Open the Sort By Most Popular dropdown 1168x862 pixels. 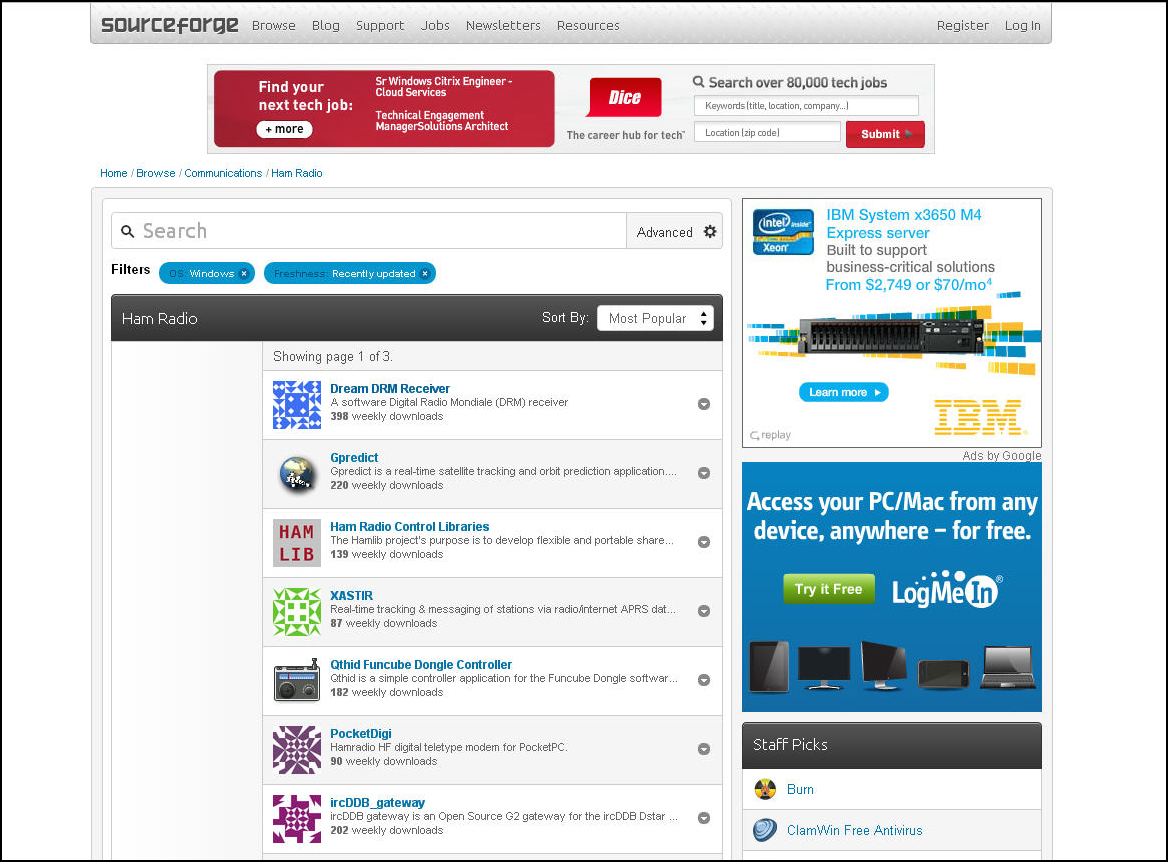tap(655, 318)
